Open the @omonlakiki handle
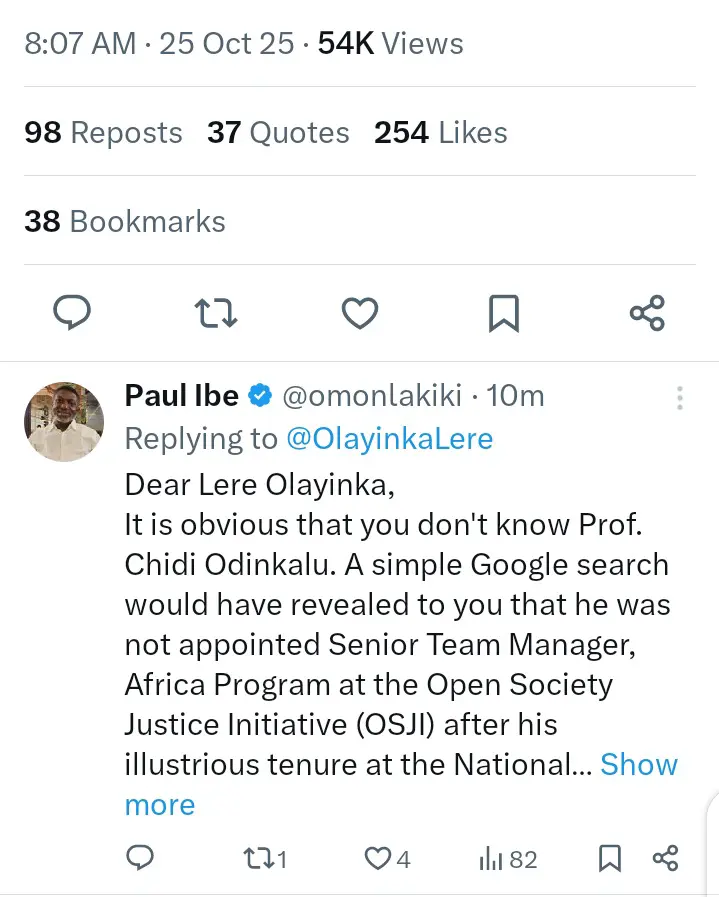This screenshot has height=897, width=719. click(372, 396)
